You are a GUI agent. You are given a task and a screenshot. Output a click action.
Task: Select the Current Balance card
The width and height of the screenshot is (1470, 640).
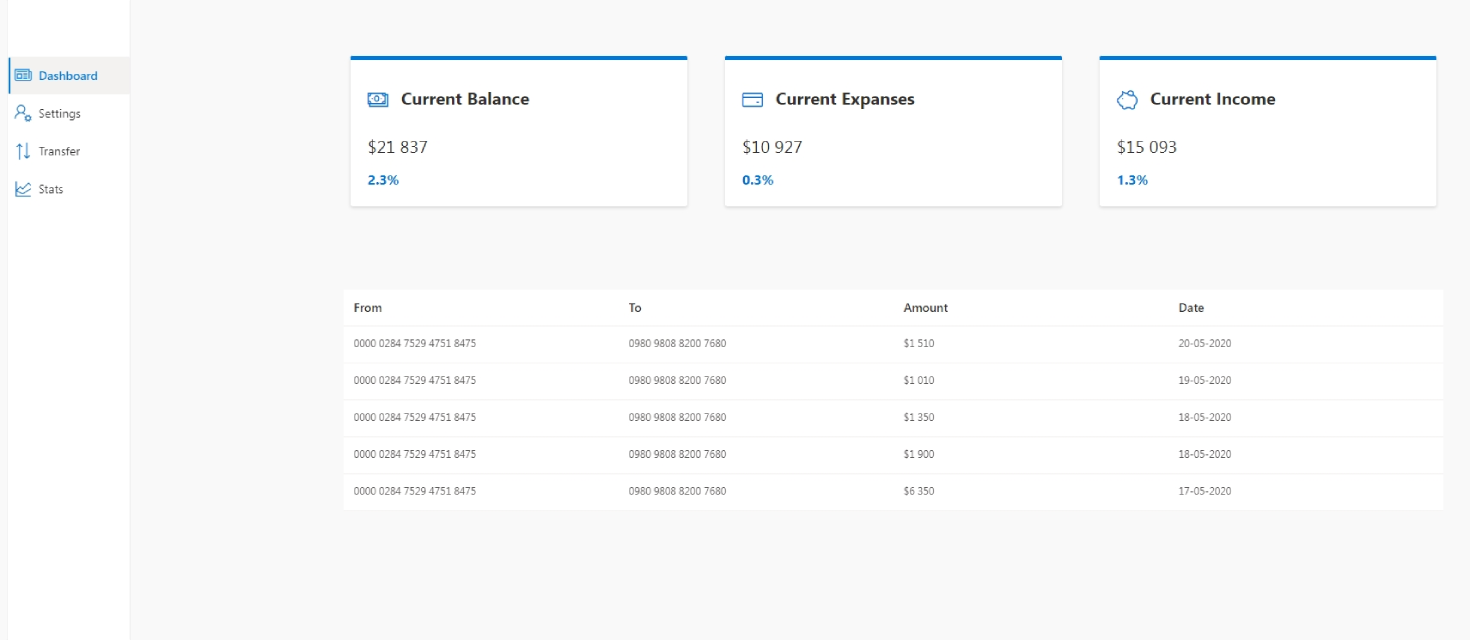coord(518,130)
